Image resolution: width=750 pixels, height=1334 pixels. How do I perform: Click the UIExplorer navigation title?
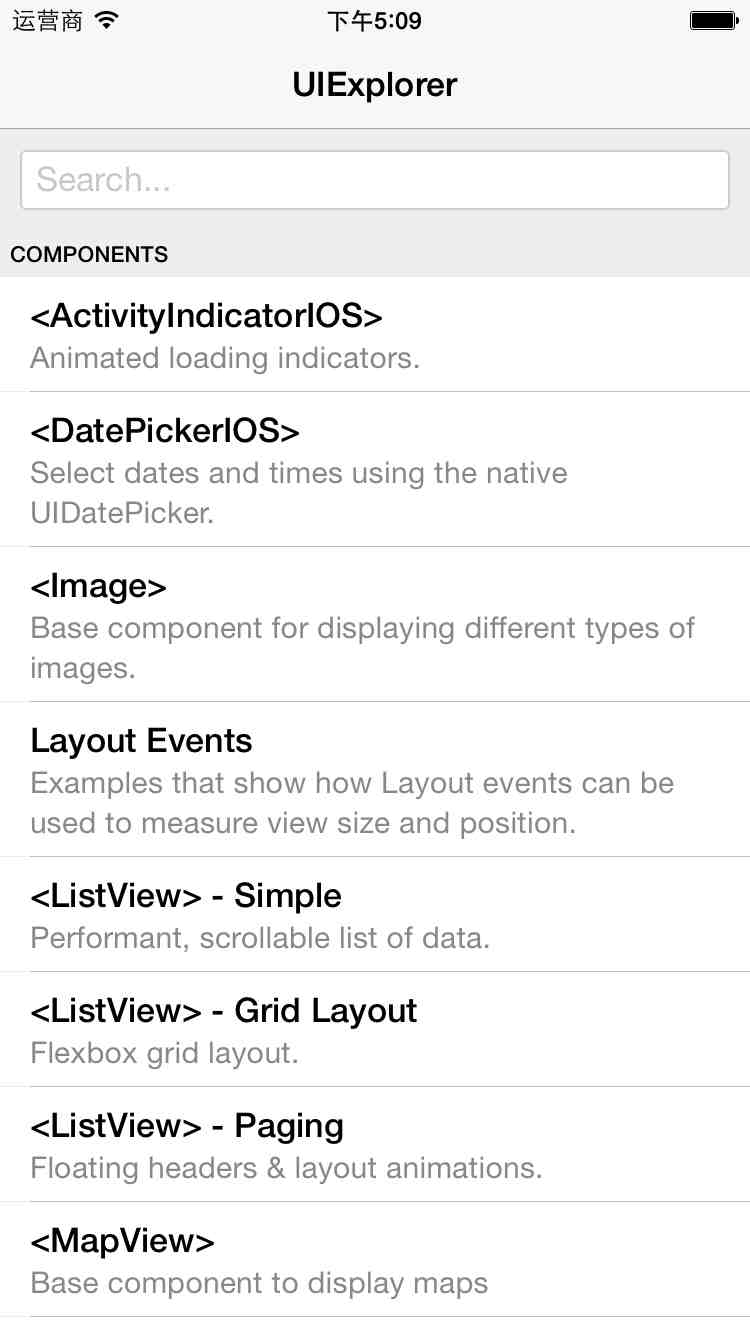(375, 85)
